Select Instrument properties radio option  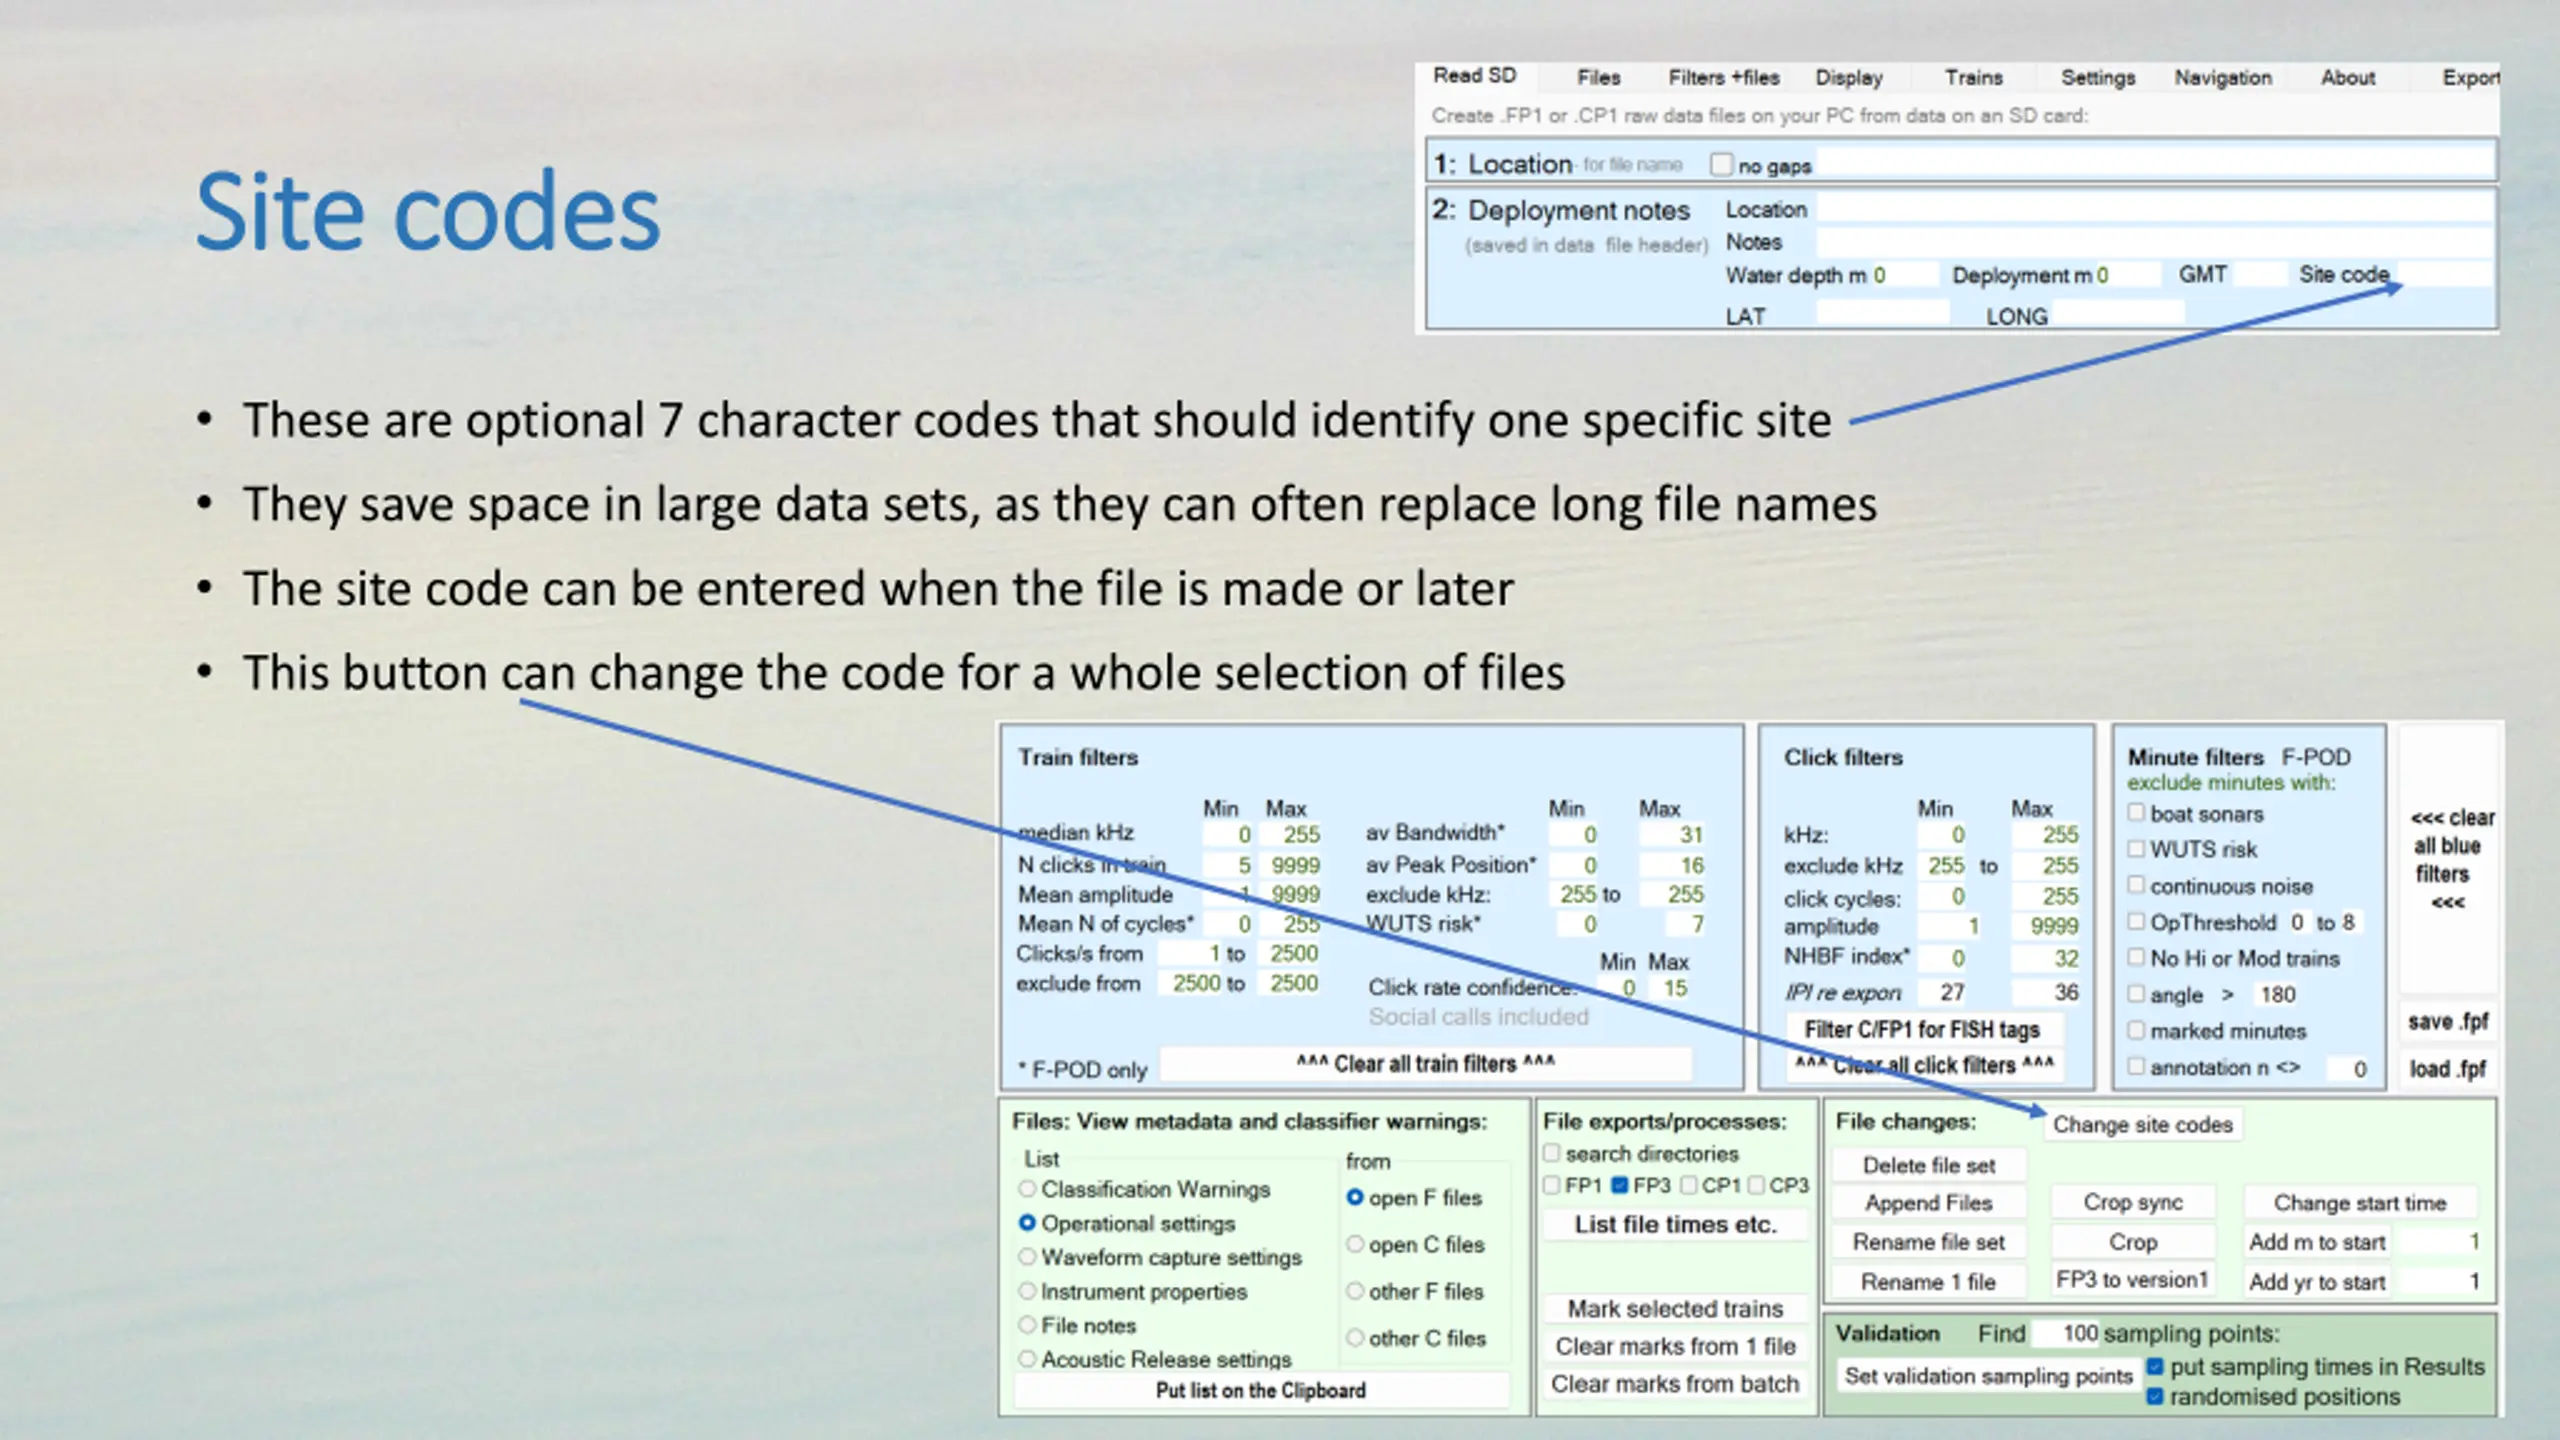coord(1027,1291)
